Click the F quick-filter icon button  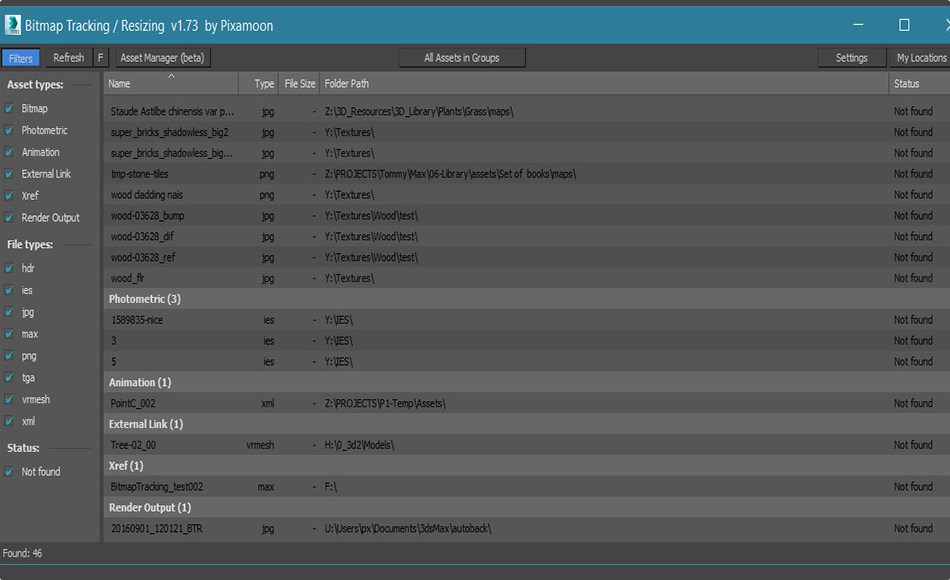(x=102, y=57)
